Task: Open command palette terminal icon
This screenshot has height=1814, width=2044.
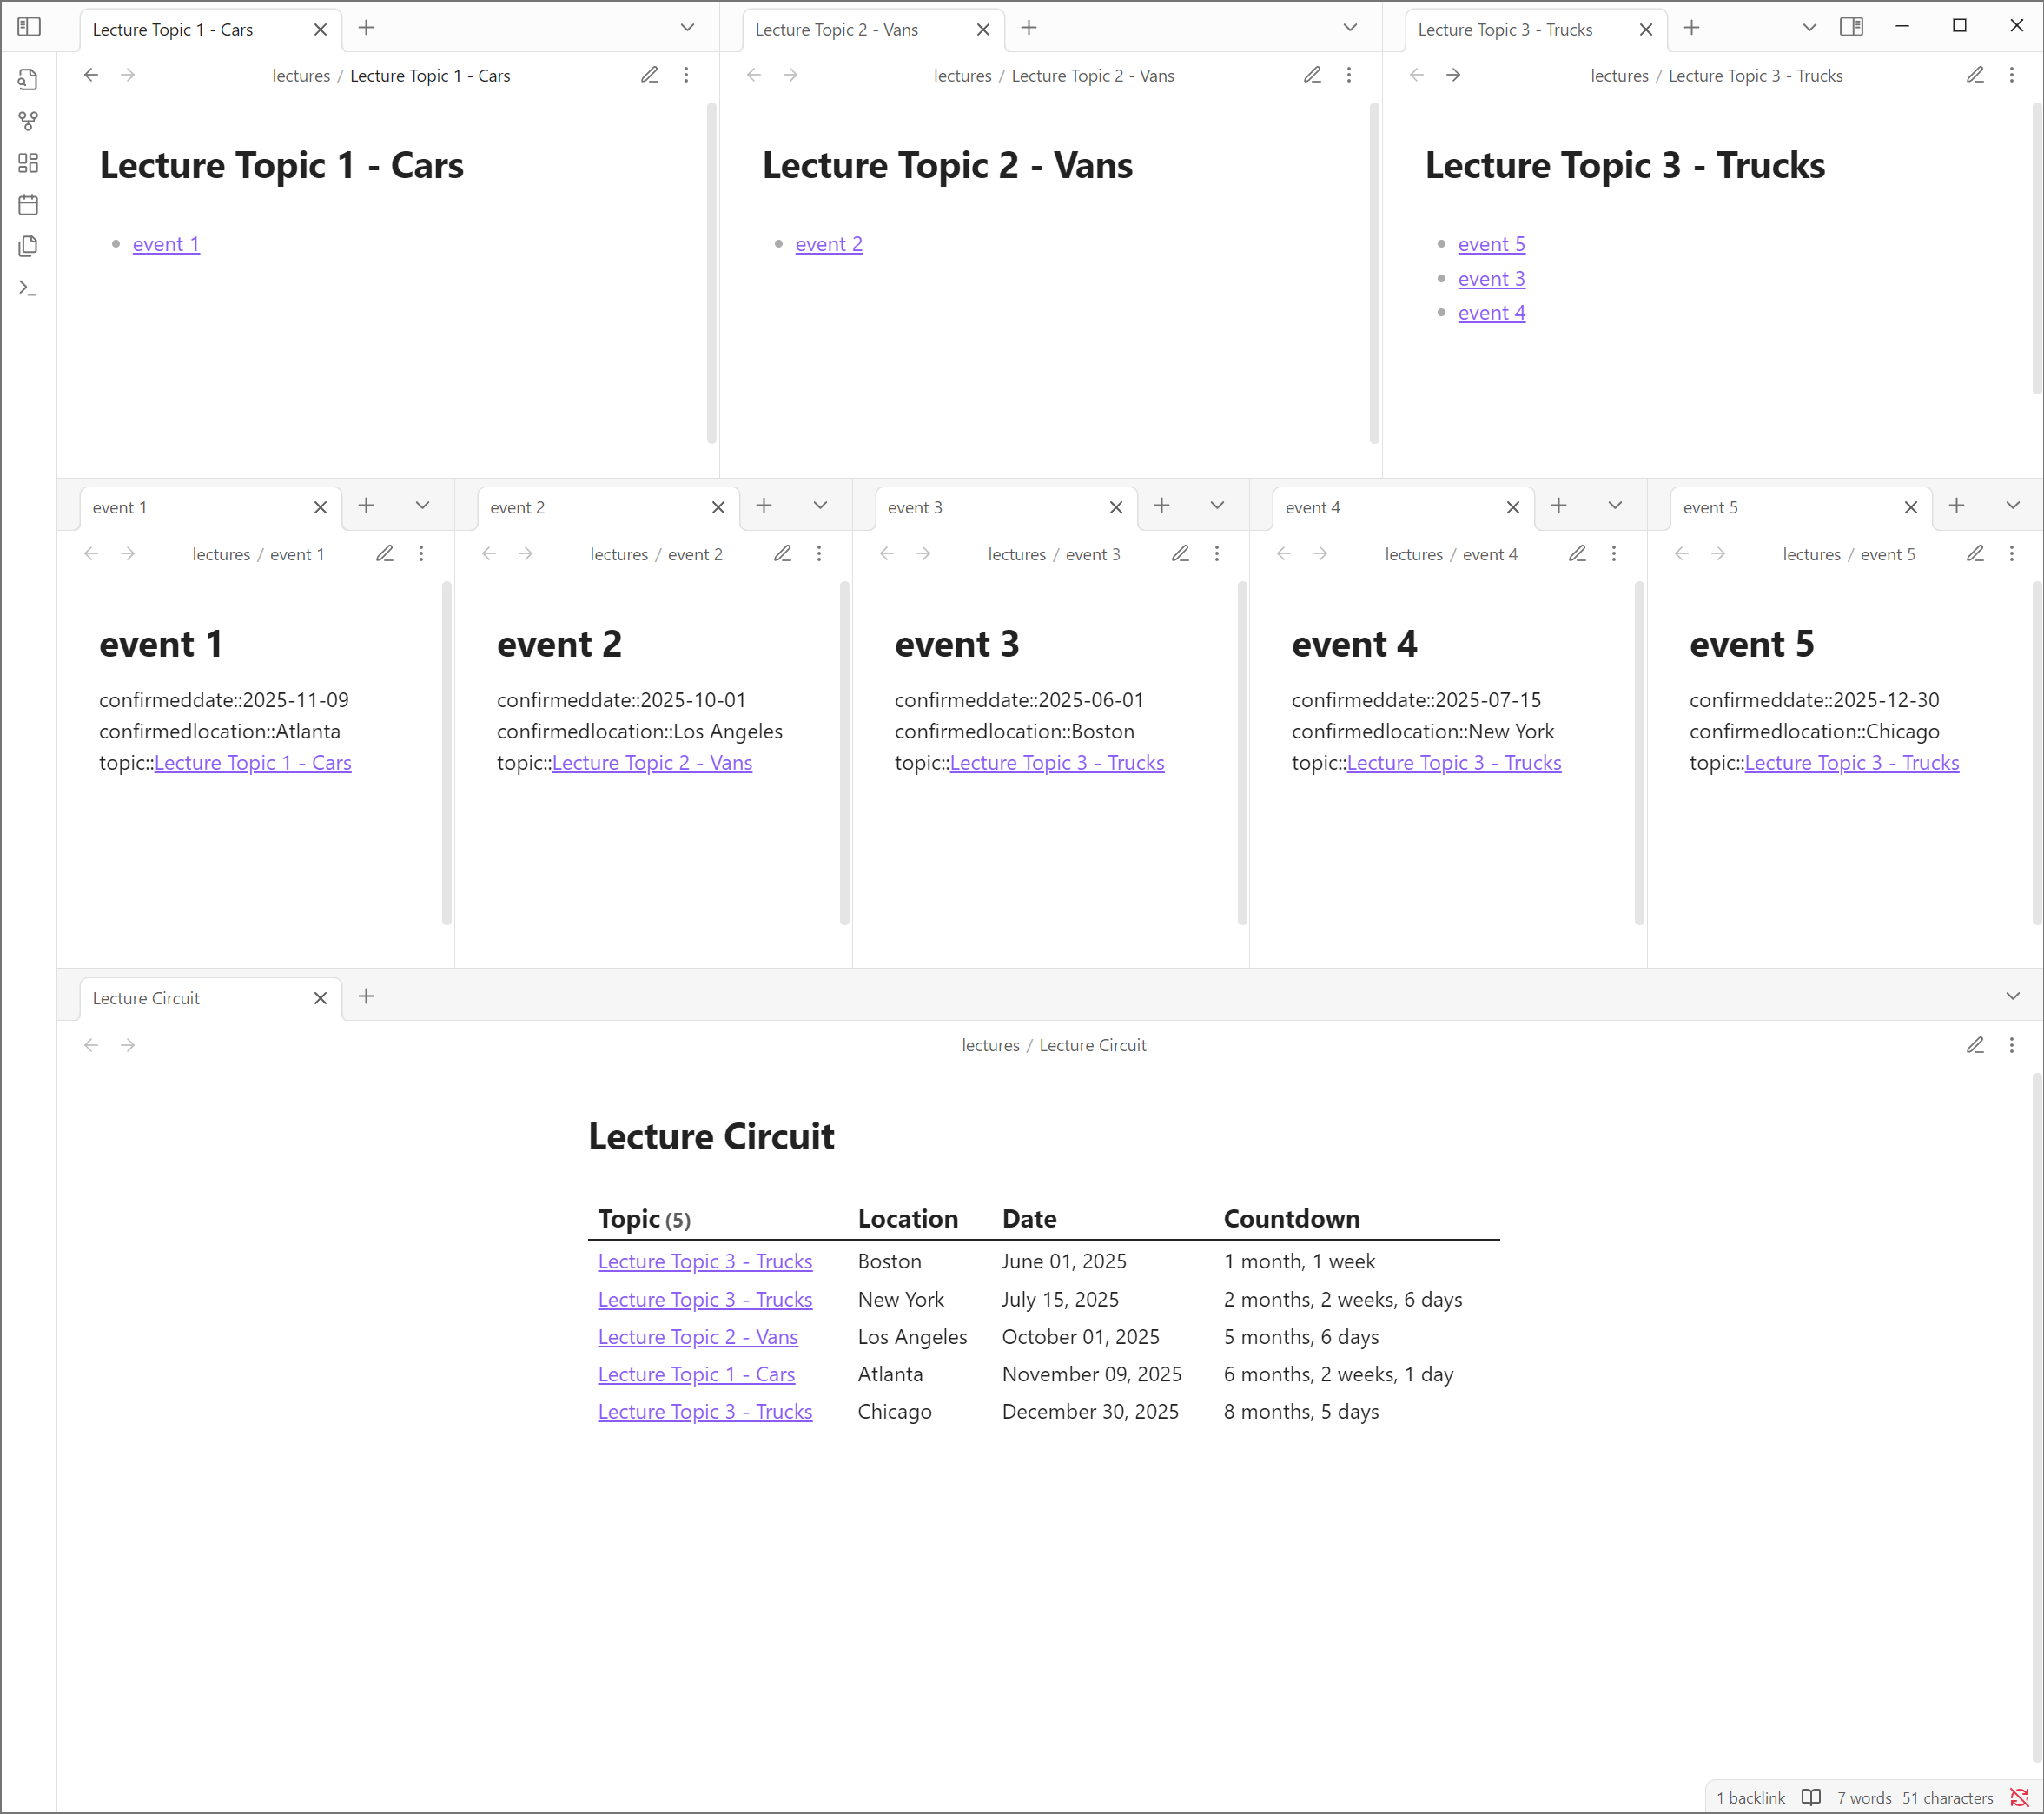Action: [x=29, y=288]
